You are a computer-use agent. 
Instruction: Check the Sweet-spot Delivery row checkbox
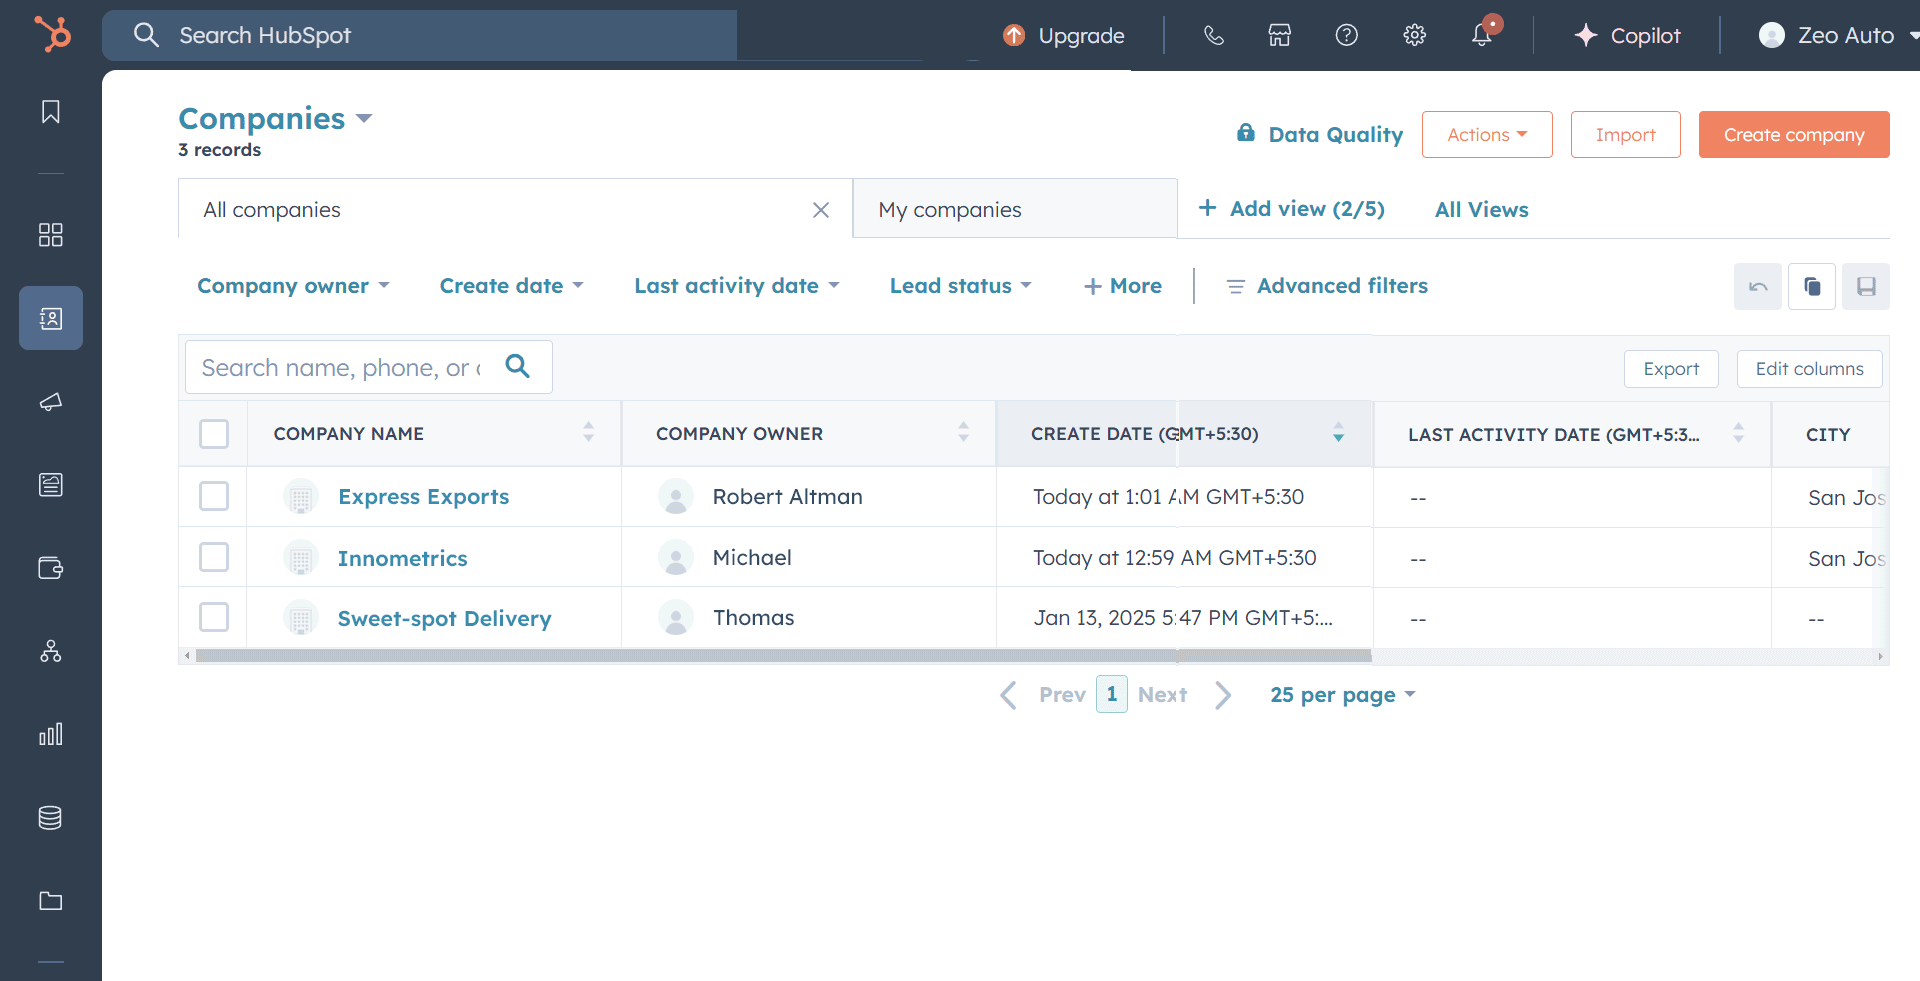pyautogui.click(x=213, y=617)
